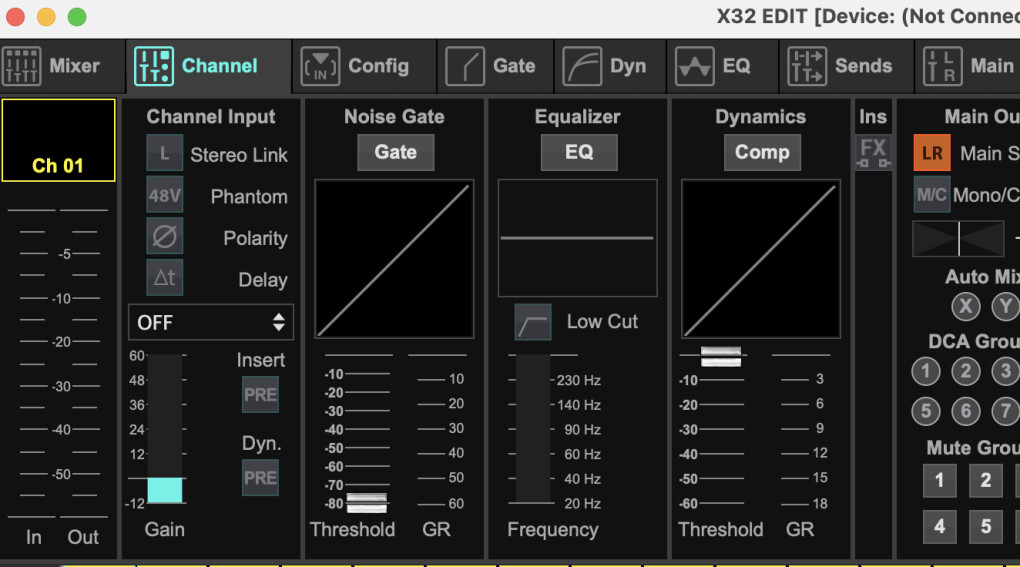Assign Mute Group 4
This screenshot has width=1020, height=567.
(939, 526)
